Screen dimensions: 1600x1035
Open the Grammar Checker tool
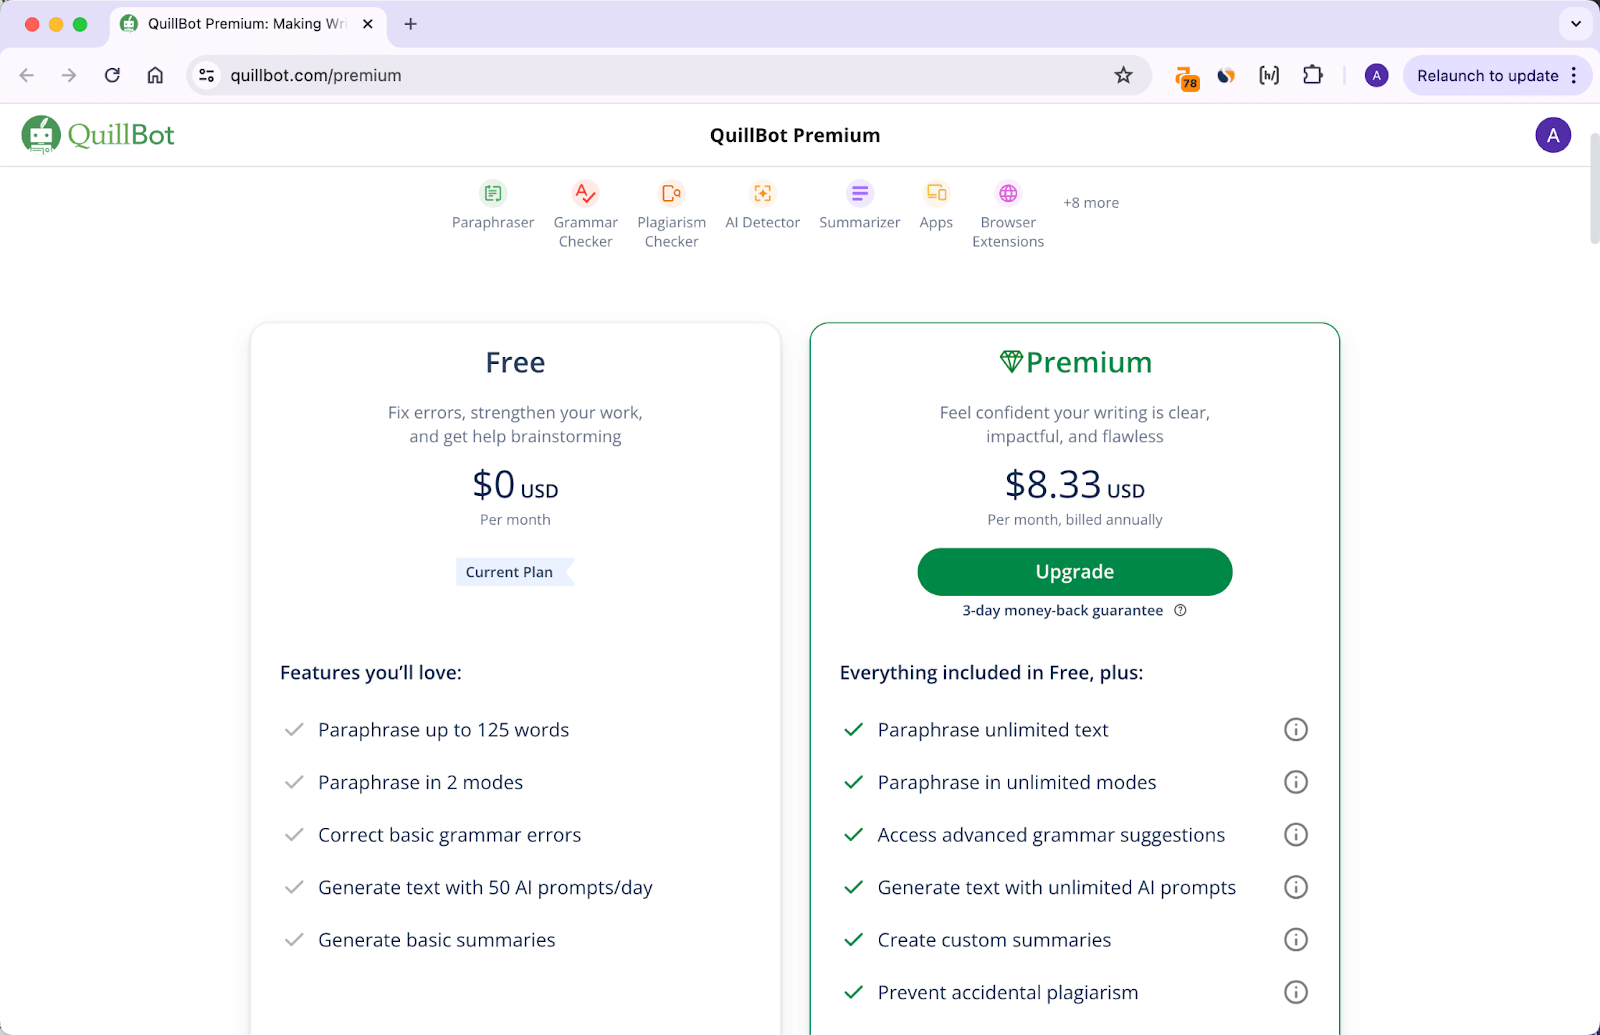coord(585,213)
